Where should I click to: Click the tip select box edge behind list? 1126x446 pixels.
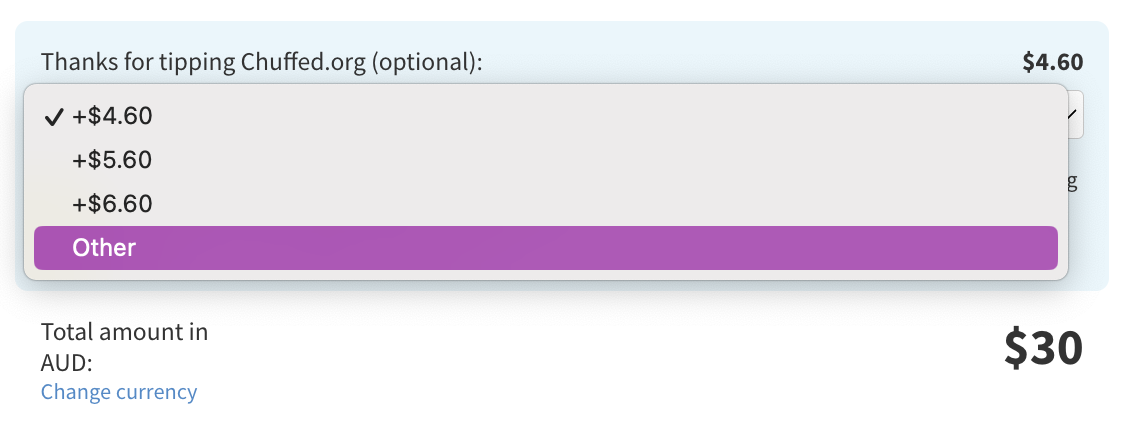[1076, 115]
